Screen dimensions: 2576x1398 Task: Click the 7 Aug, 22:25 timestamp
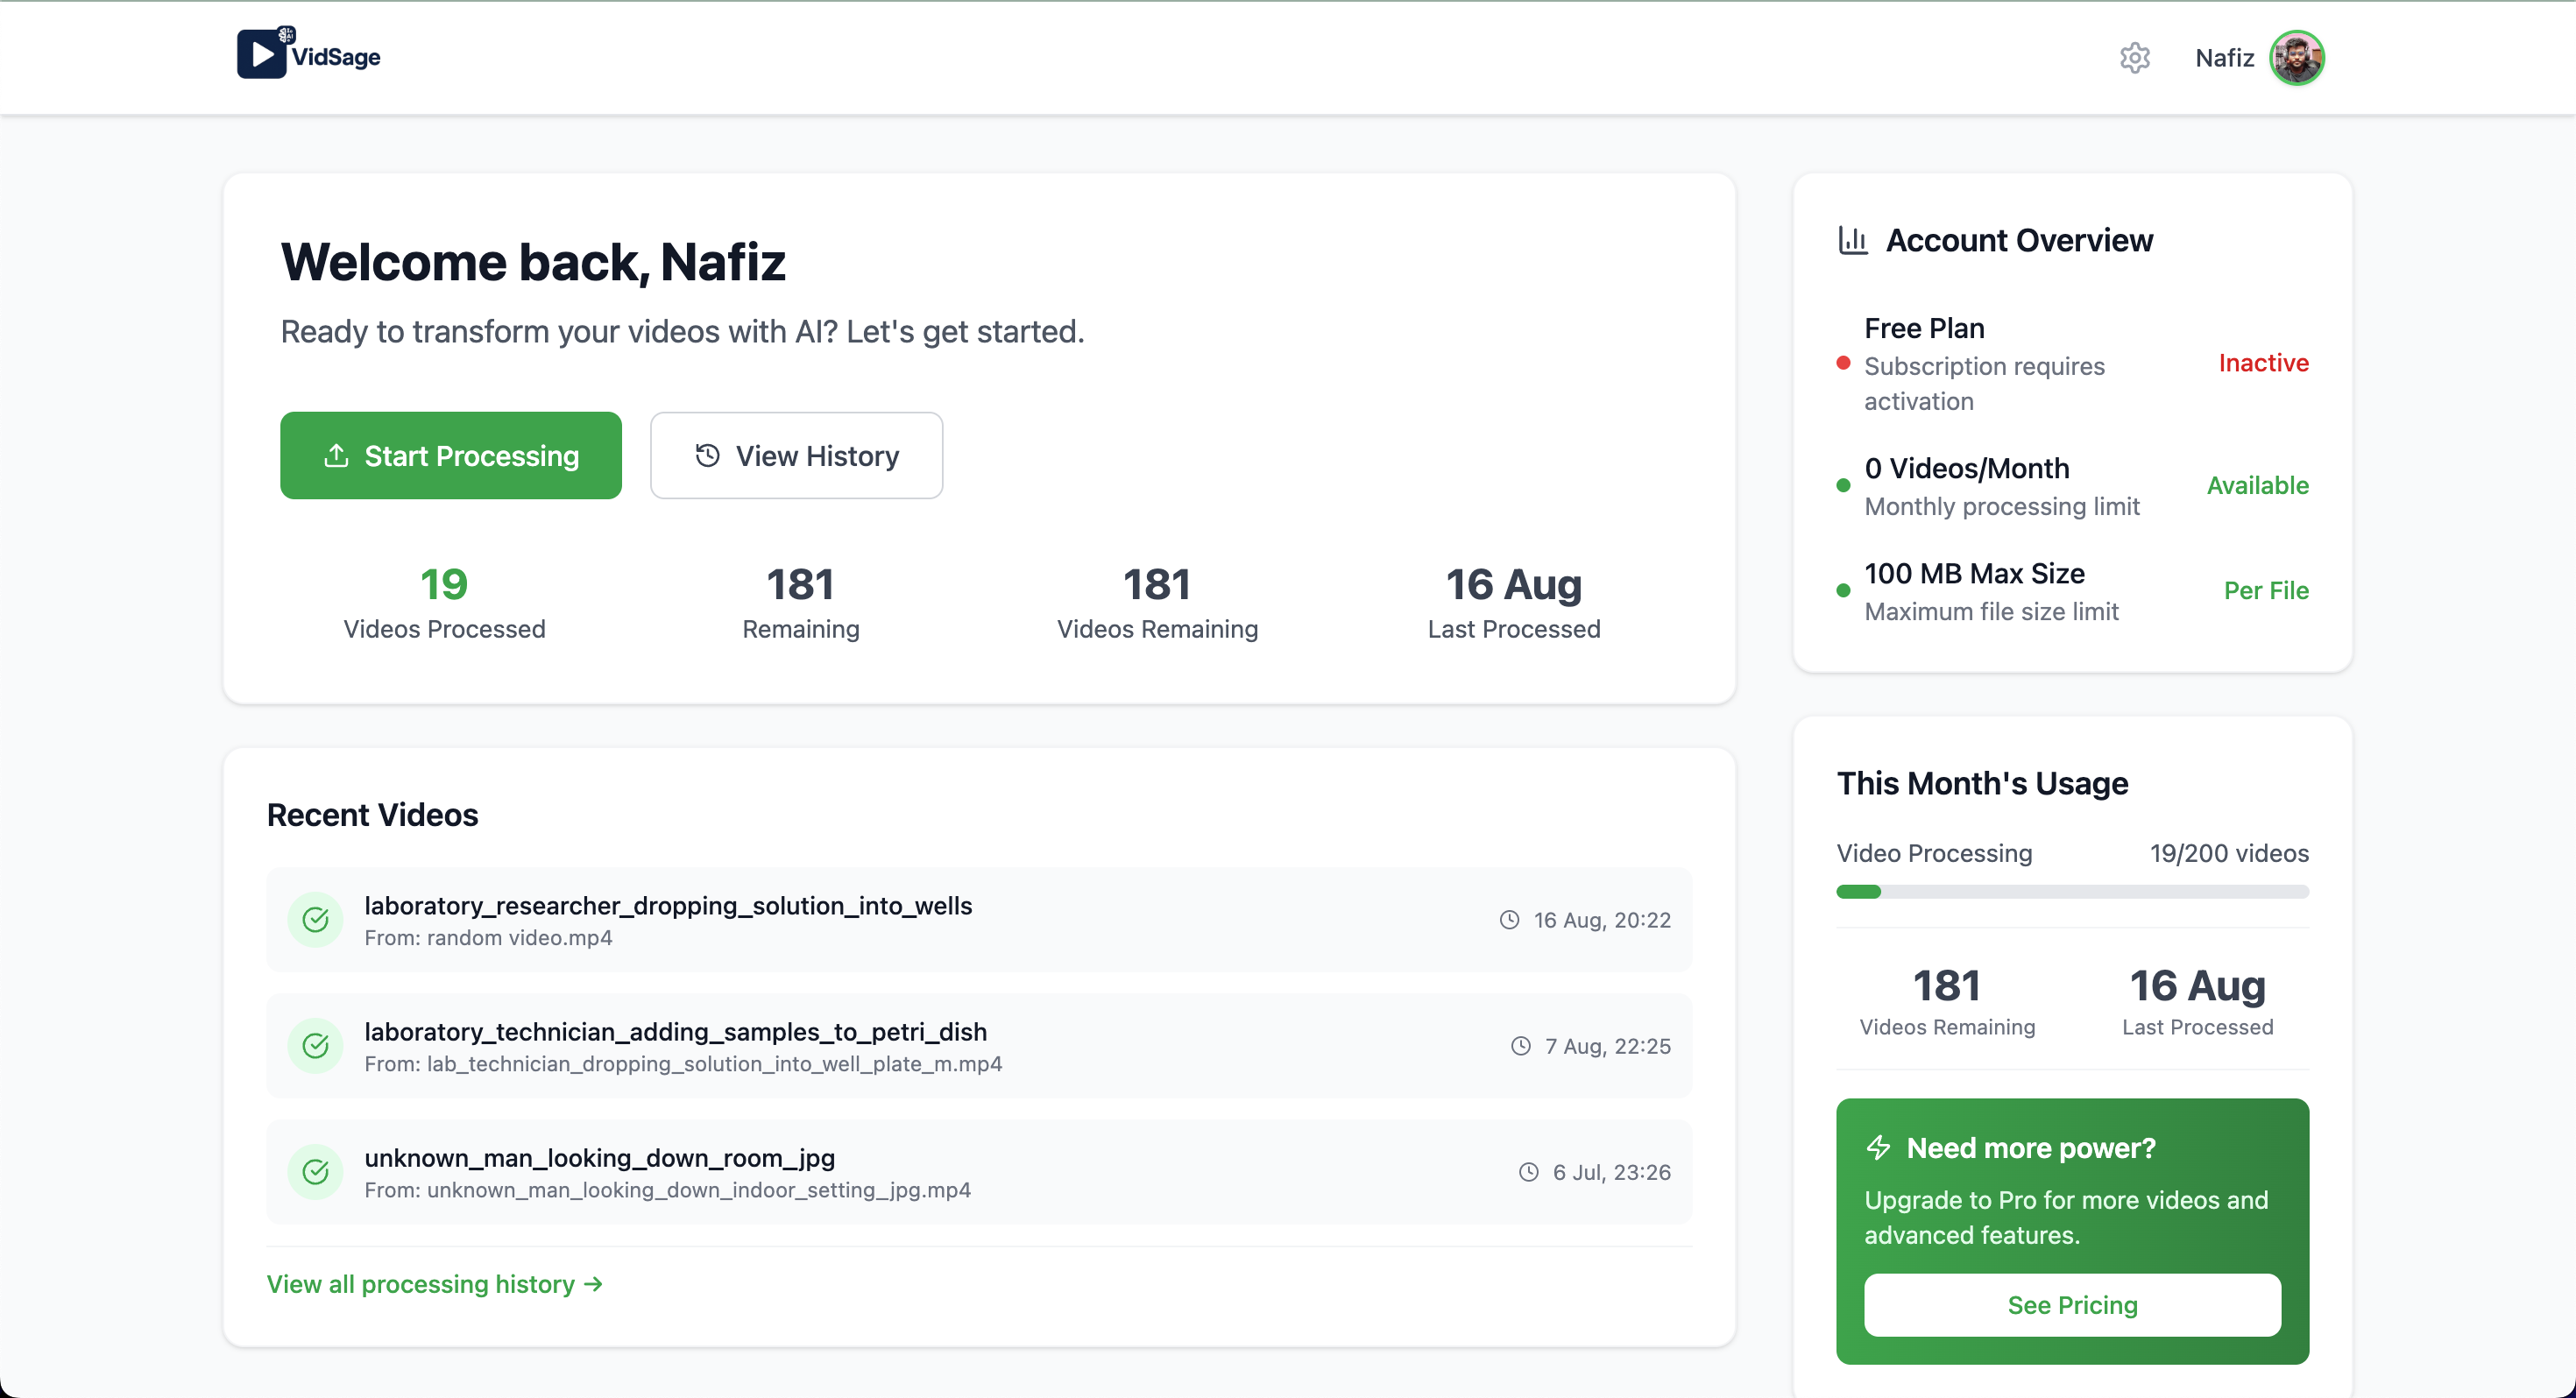(1608, 1045)
